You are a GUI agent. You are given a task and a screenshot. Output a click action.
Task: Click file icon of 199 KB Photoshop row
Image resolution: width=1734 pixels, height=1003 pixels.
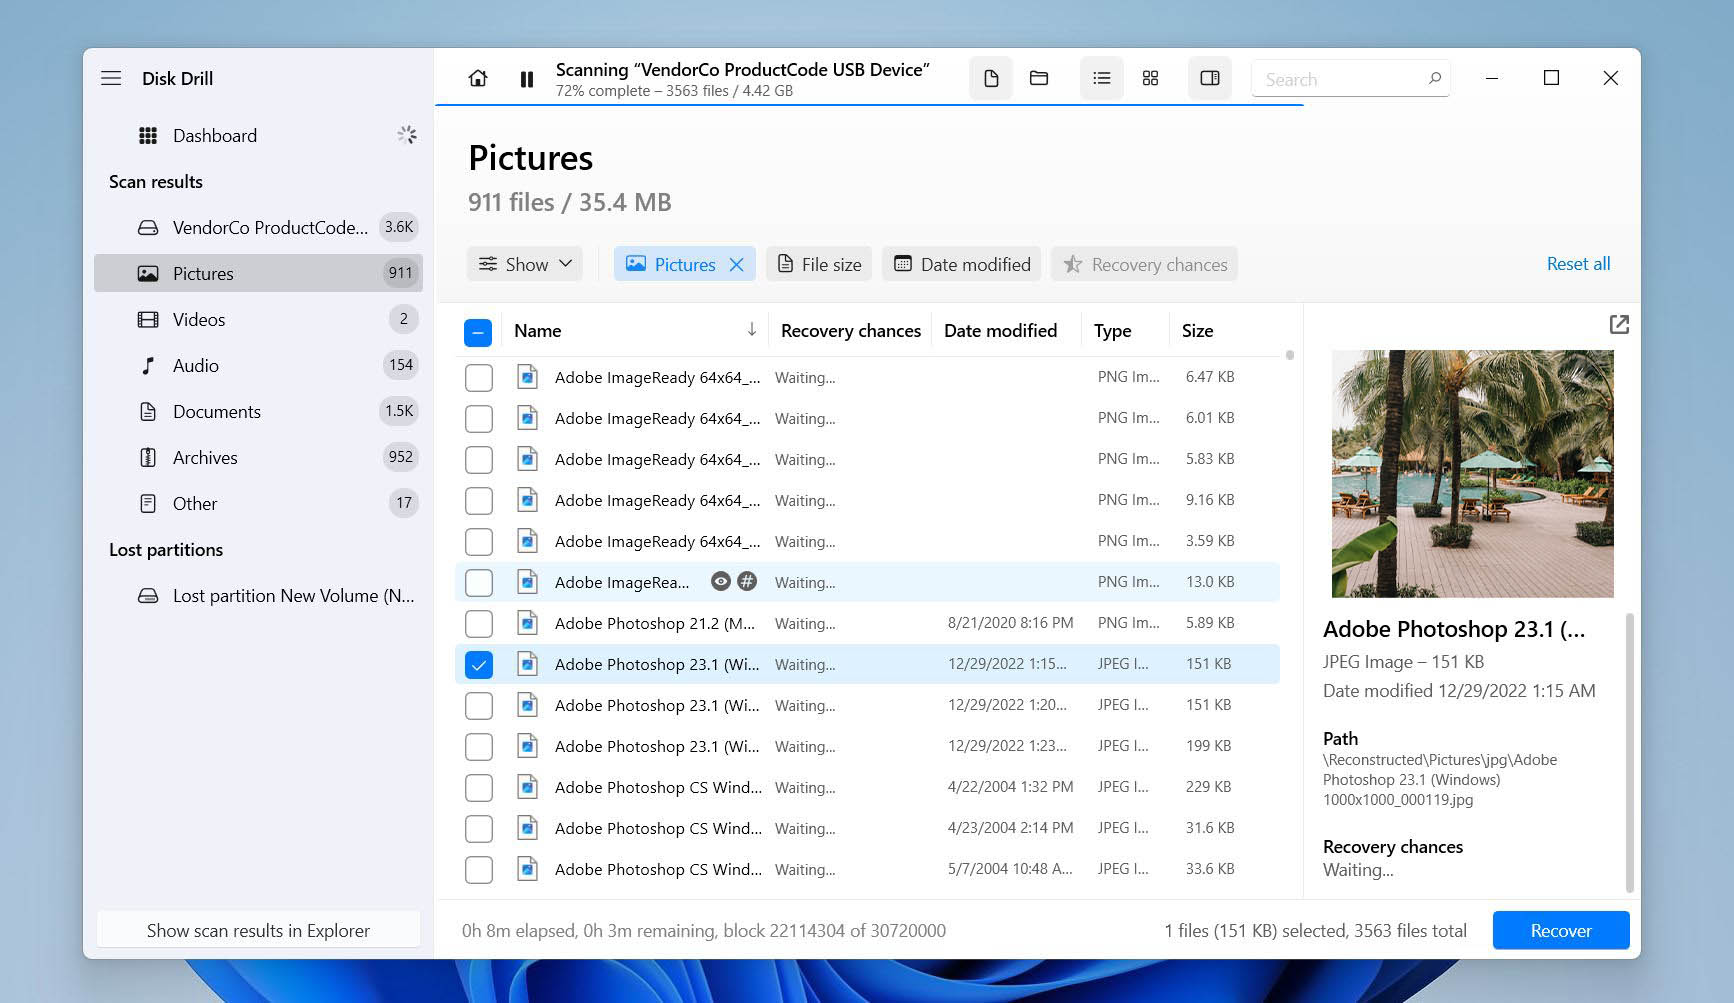(x=527, y=746)
